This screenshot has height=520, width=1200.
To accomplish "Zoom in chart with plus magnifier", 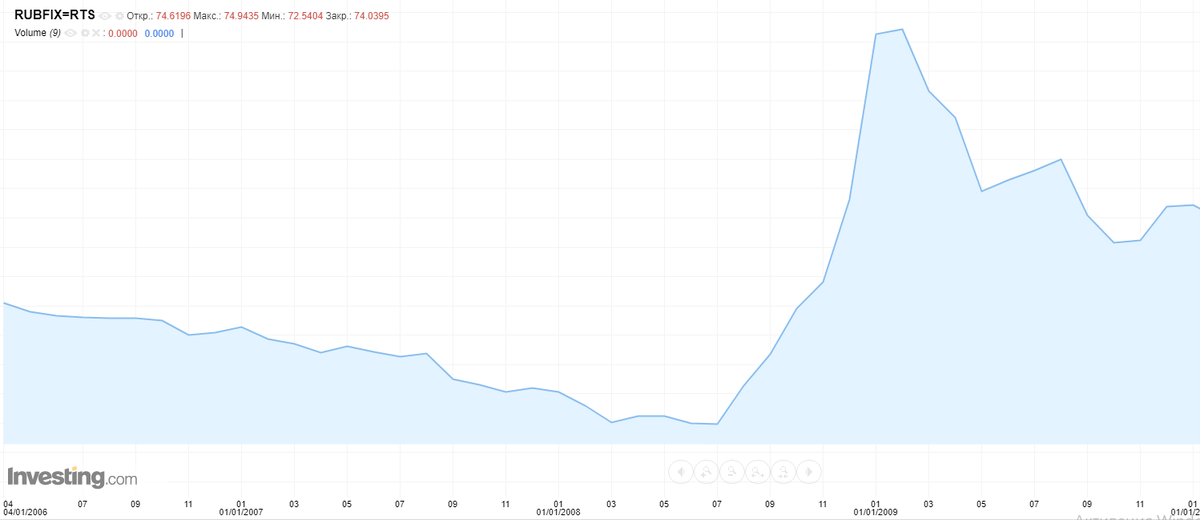I will (x=706, y=471).
